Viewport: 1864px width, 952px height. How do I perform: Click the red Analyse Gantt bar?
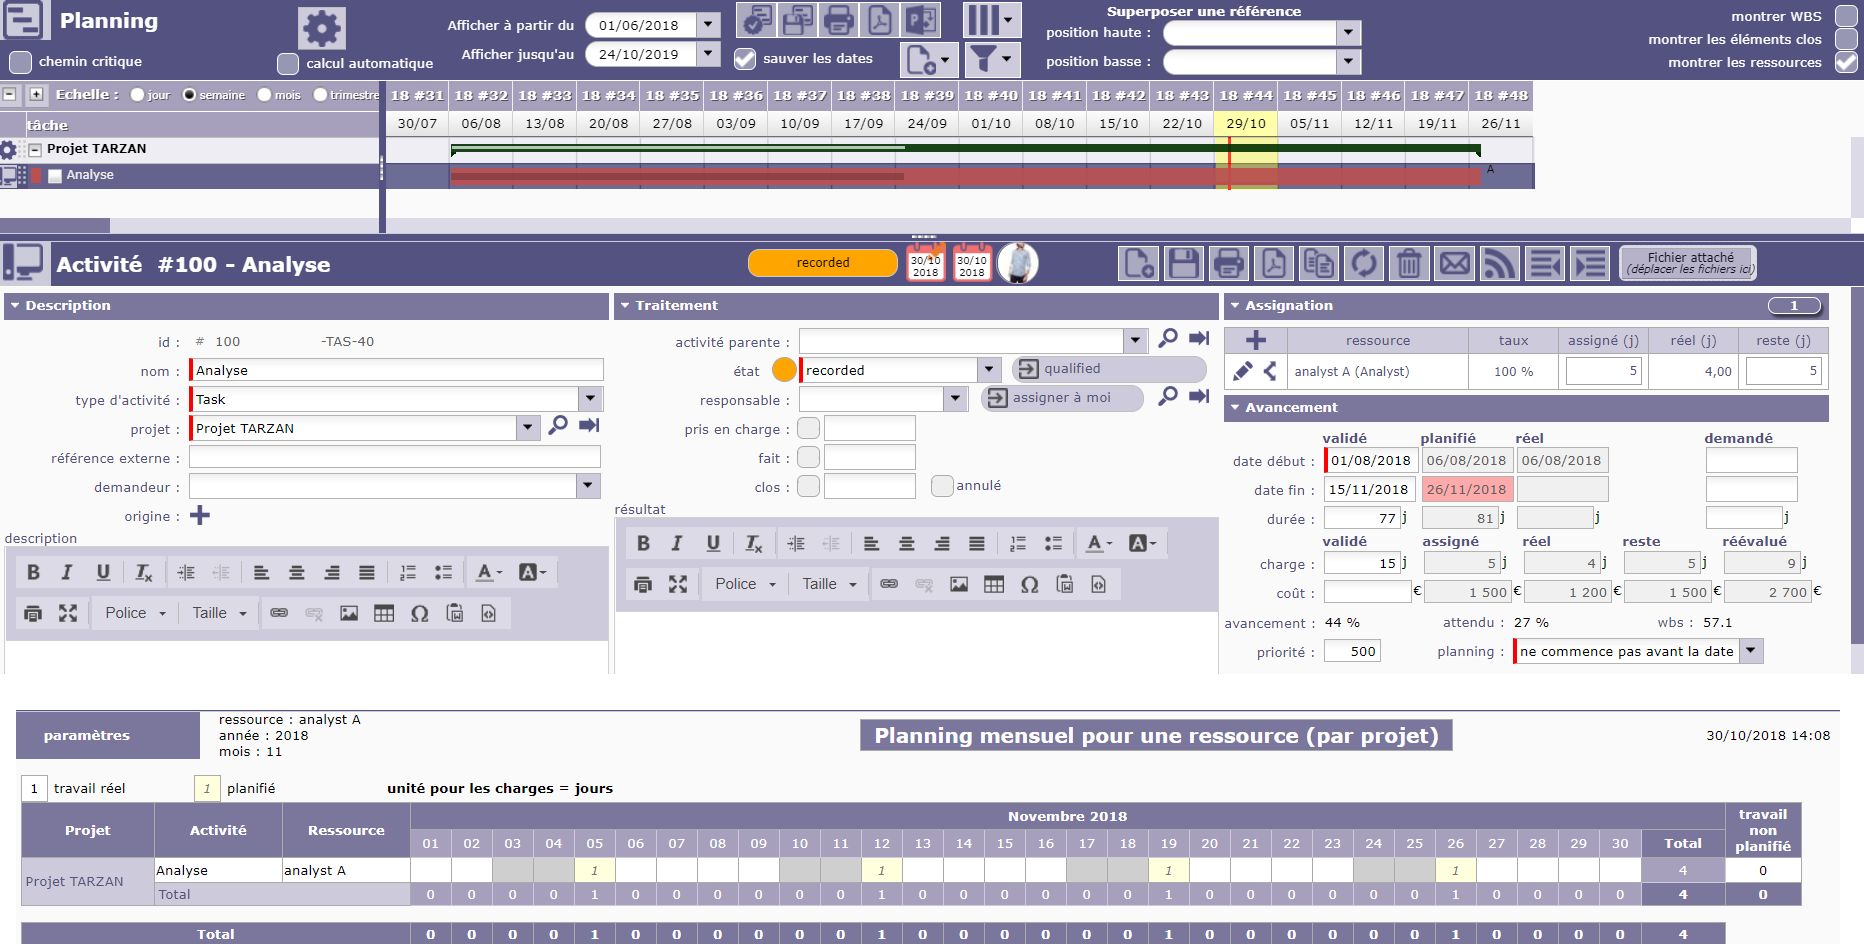[965, 177]
